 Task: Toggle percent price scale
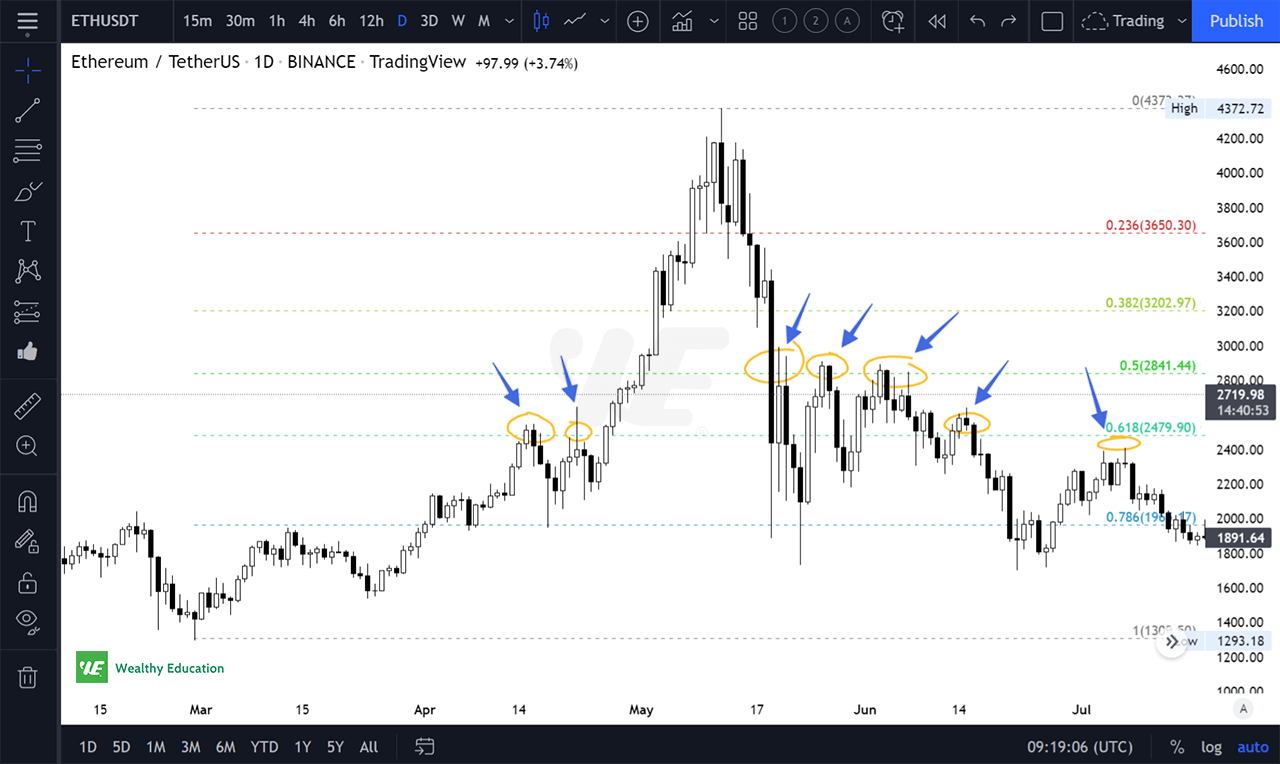[1177, 746]
